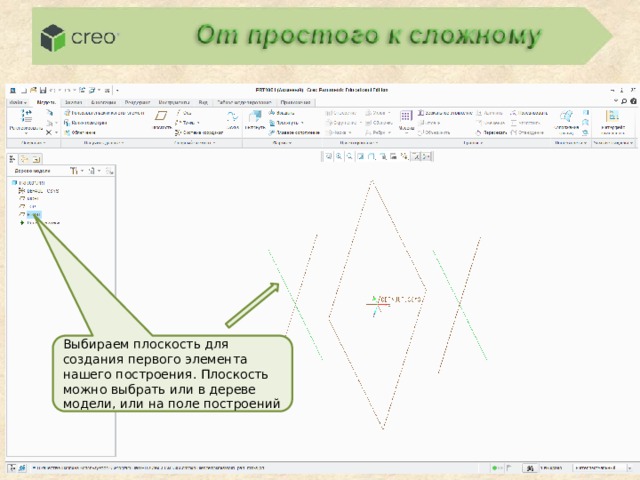Viewport: 640px width, 480px height.
Task: Expand the Editing (Правка) group dropdown
Action: (x=473, y=143)
